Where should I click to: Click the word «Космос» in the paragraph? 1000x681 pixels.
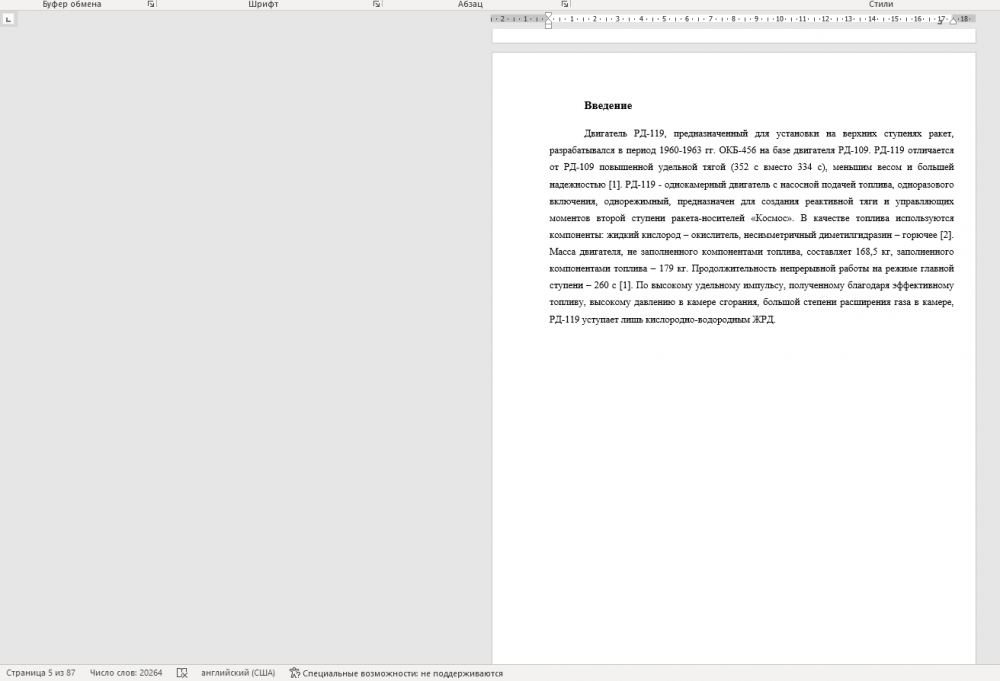coord(772,218)
